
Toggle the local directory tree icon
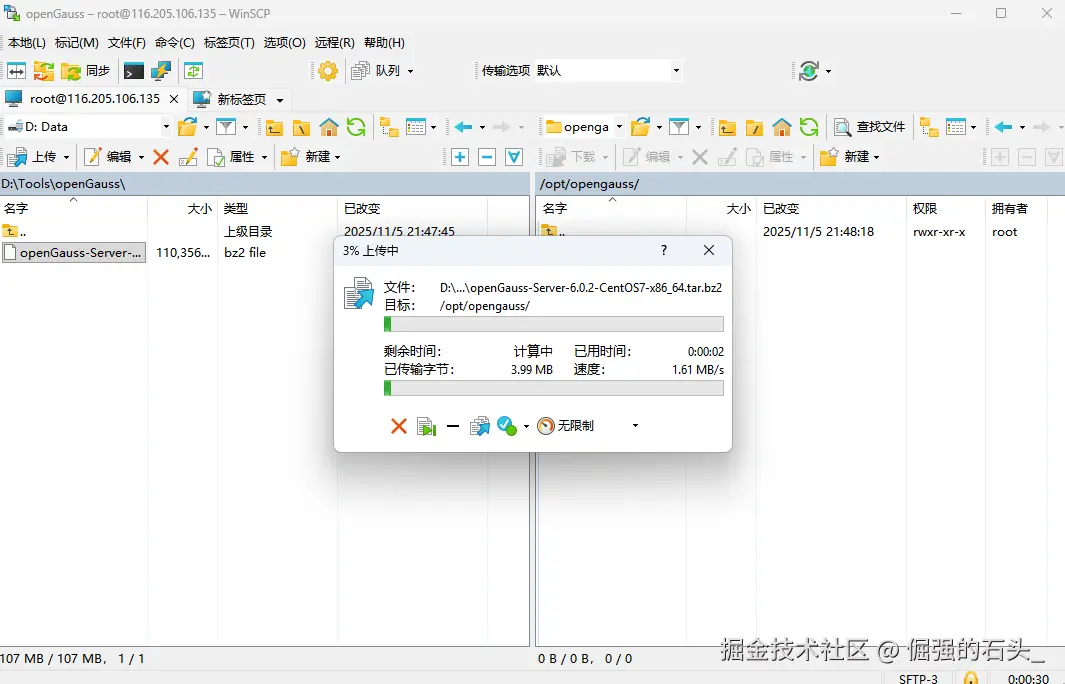pos(389,127)
